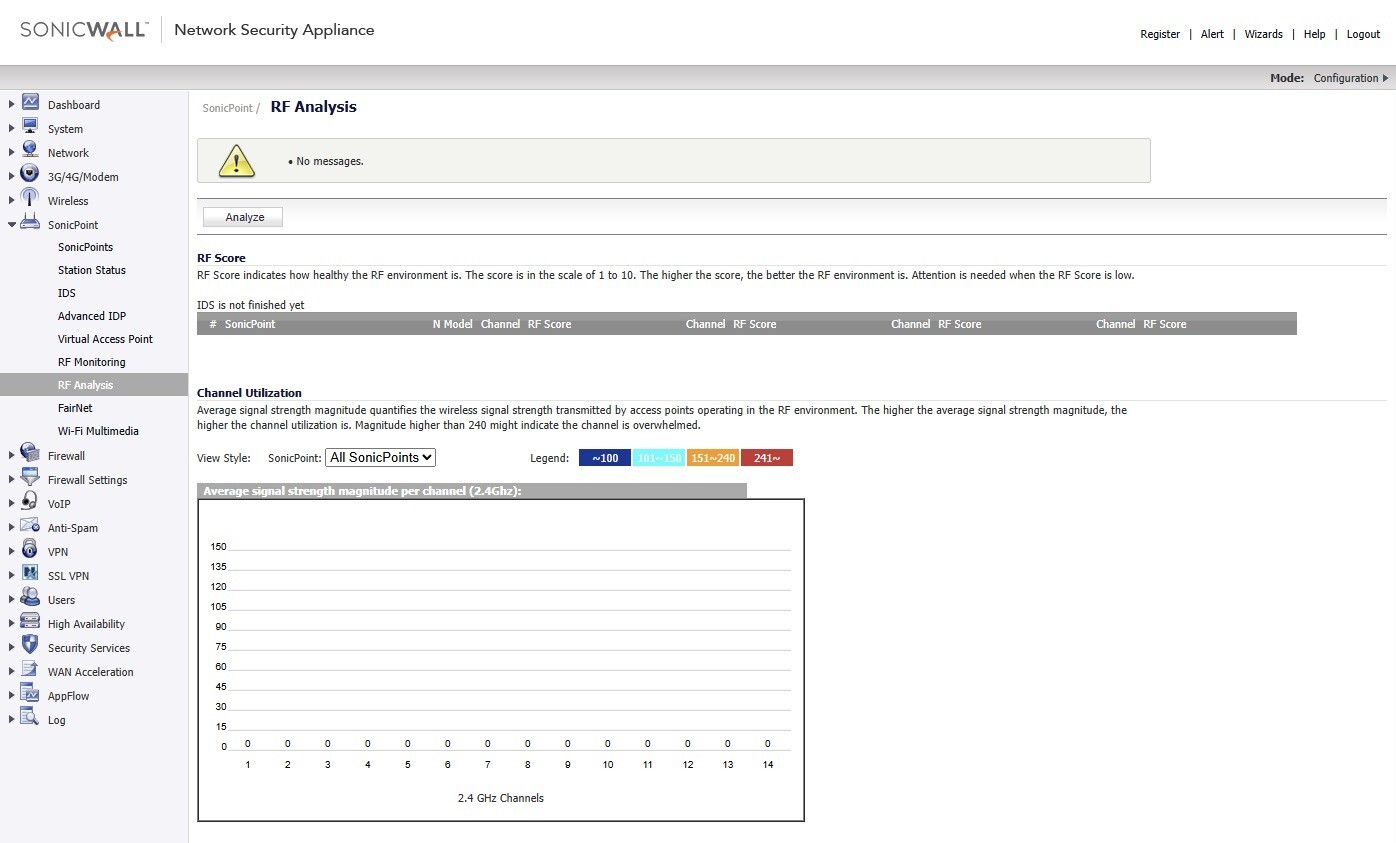Expand the Dashboard menu arrow
Image resolution: width=1396 pixels, height=843 pixels.
click(12, 104)
